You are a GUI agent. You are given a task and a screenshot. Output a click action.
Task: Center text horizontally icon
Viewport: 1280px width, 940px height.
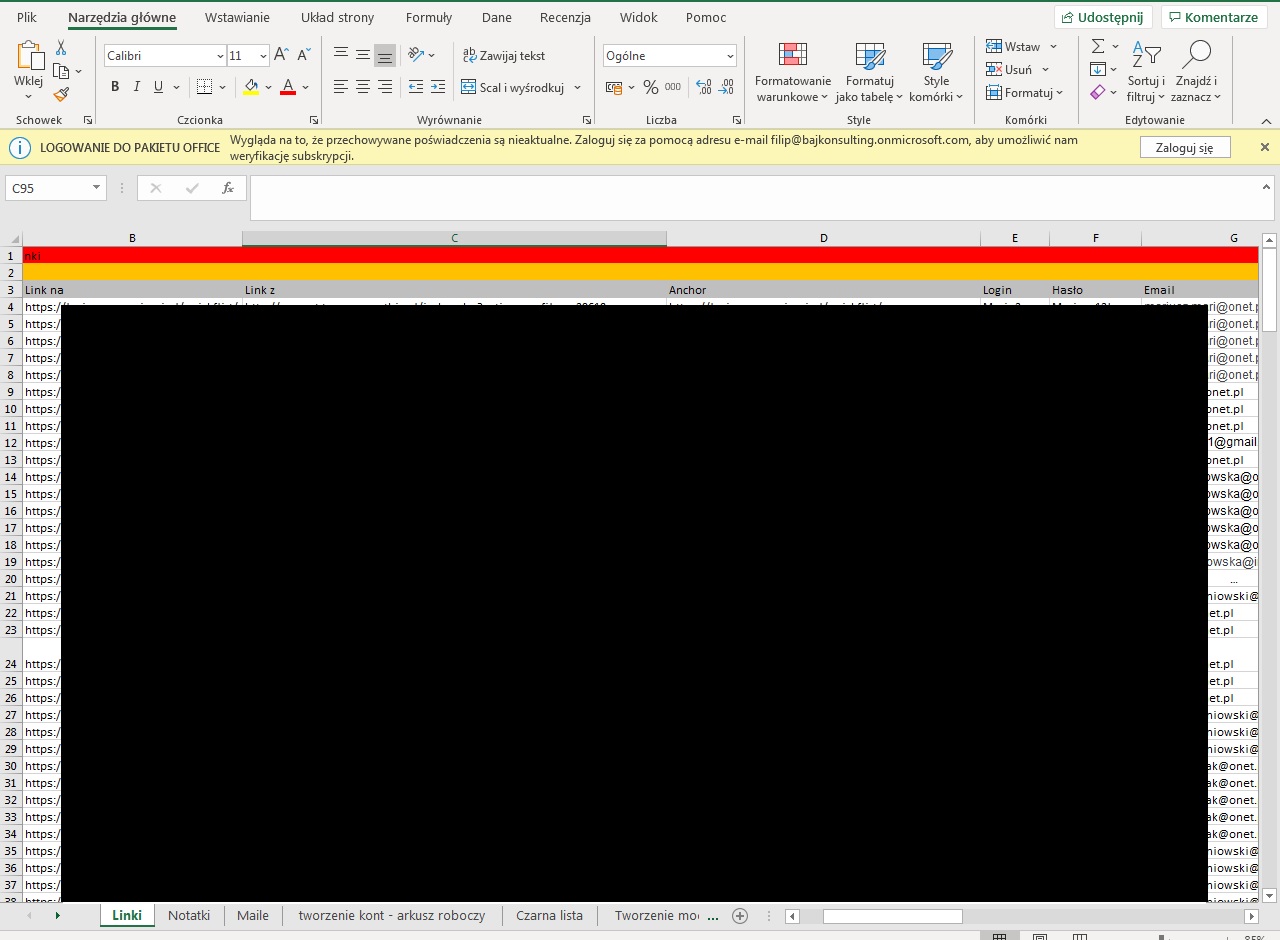click(363, 87)
